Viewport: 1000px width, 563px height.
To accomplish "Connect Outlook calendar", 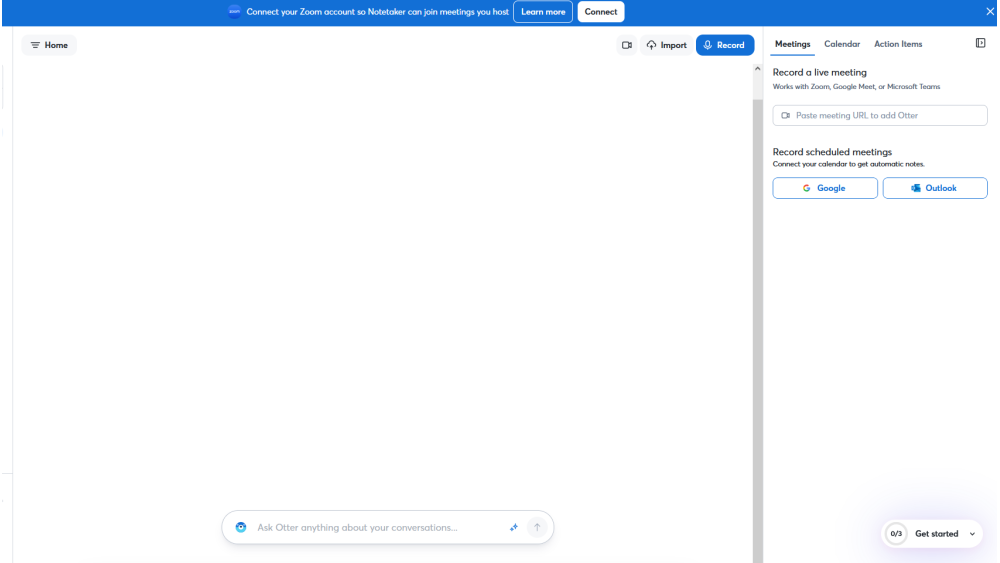I will click(x=935, y=188).
